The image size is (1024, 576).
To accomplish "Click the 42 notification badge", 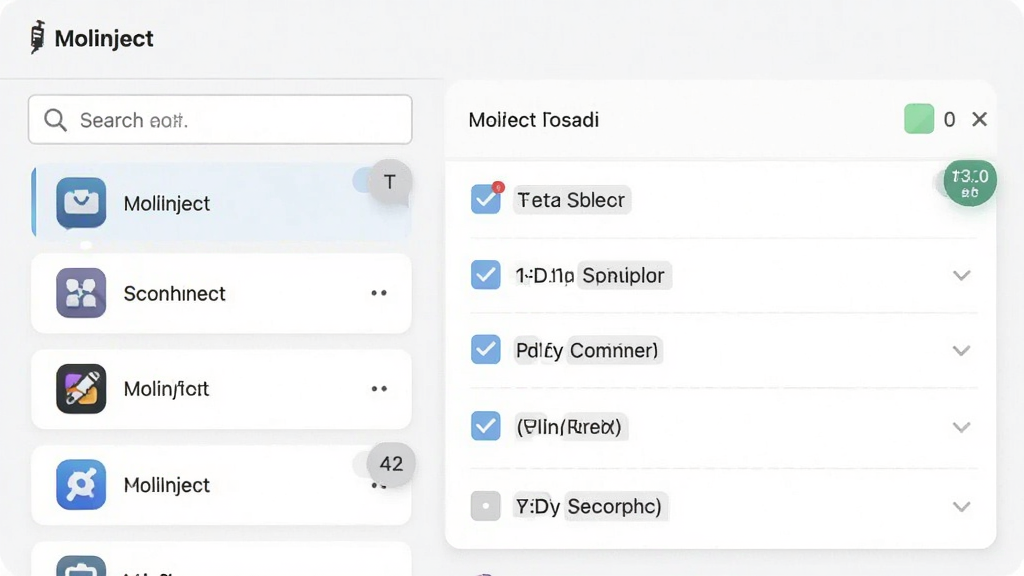I will tap(391, 464).
